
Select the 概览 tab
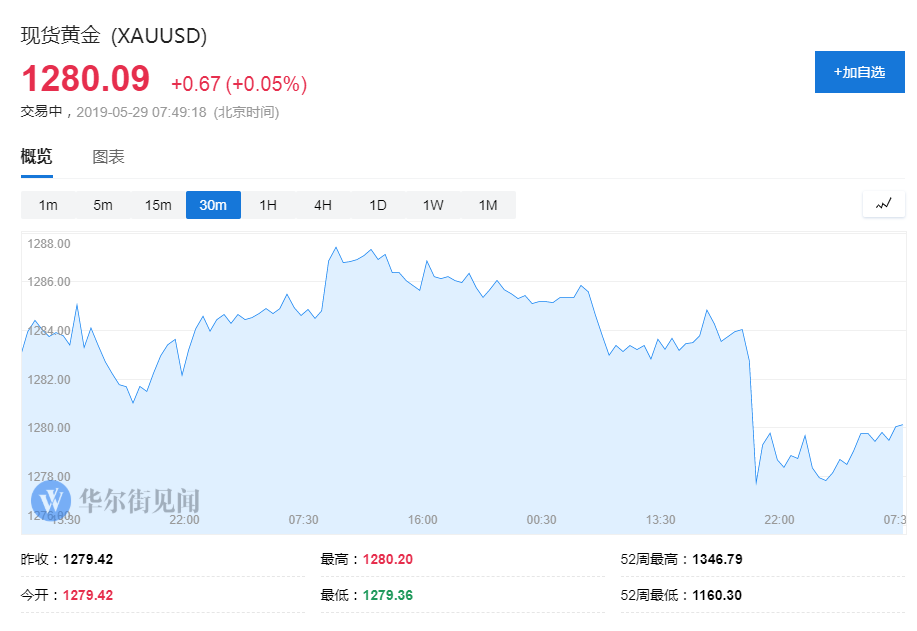coord(36,157)
